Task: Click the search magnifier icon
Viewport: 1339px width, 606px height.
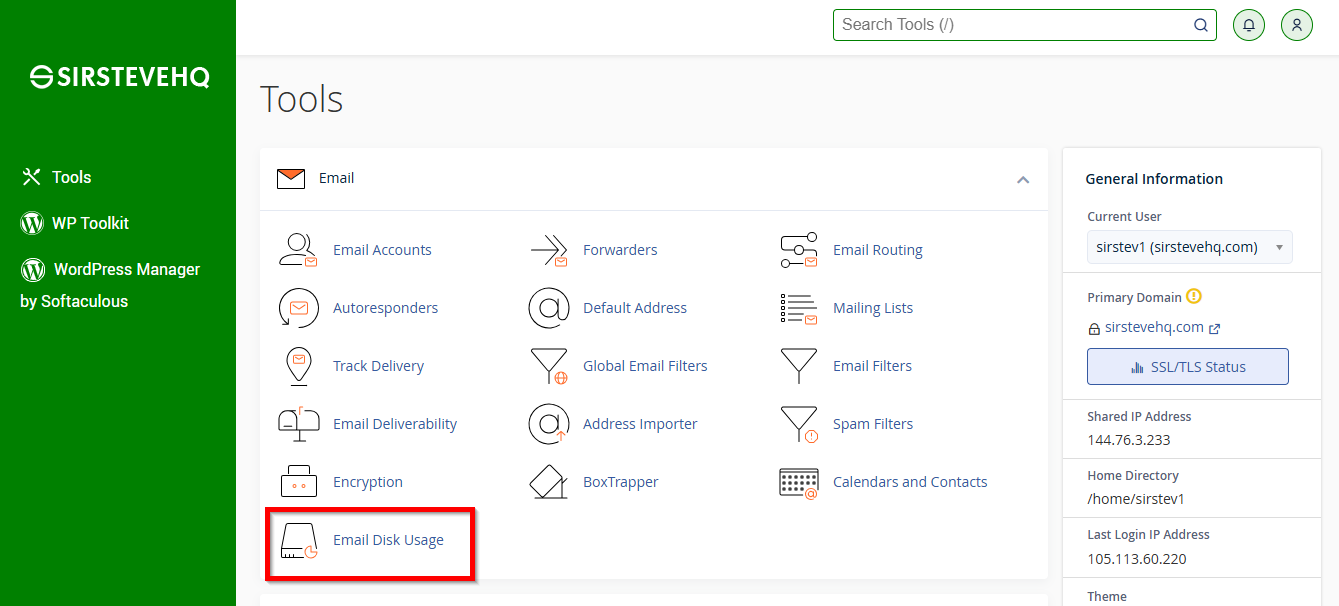Action: tap(1201, 25)
